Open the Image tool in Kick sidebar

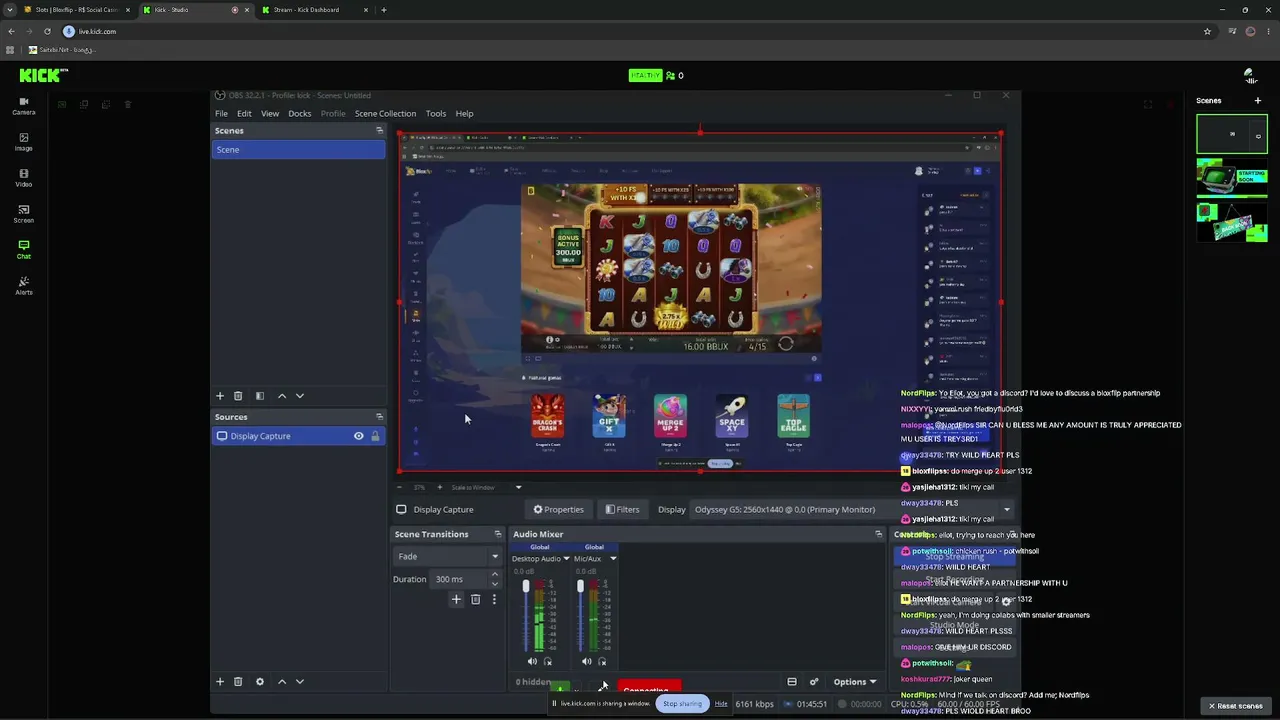click(x=24, y=141)
